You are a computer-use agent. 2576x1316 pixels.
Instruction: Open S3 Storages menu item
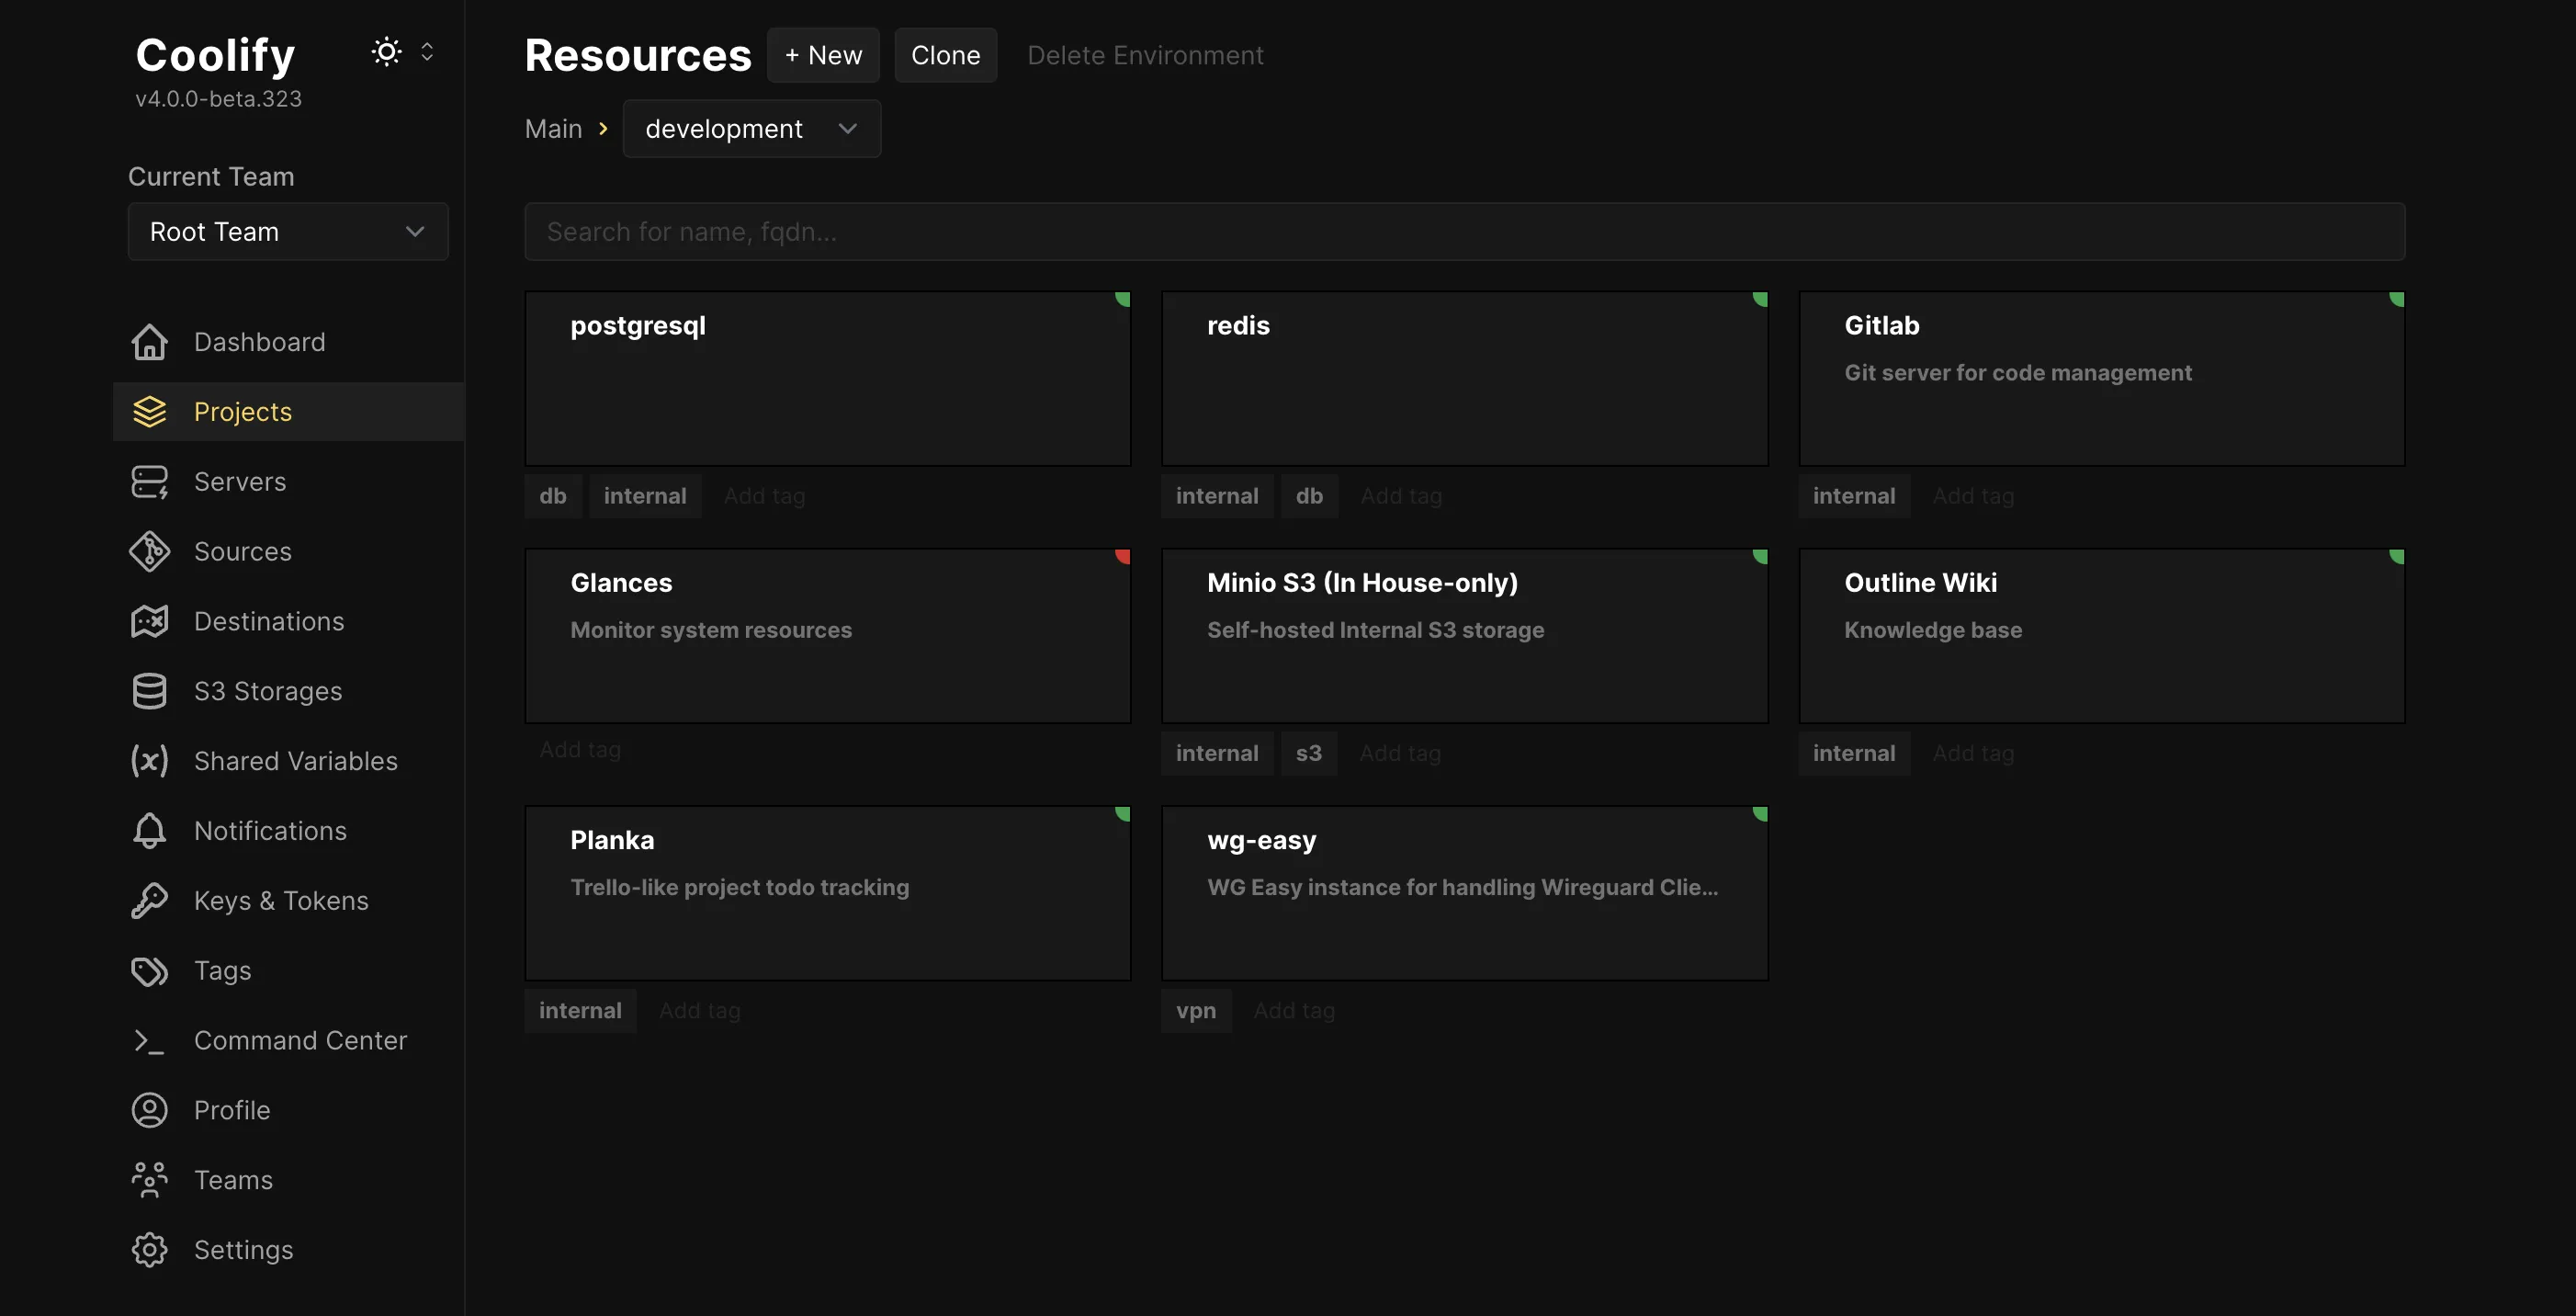(x=288, y=692)
